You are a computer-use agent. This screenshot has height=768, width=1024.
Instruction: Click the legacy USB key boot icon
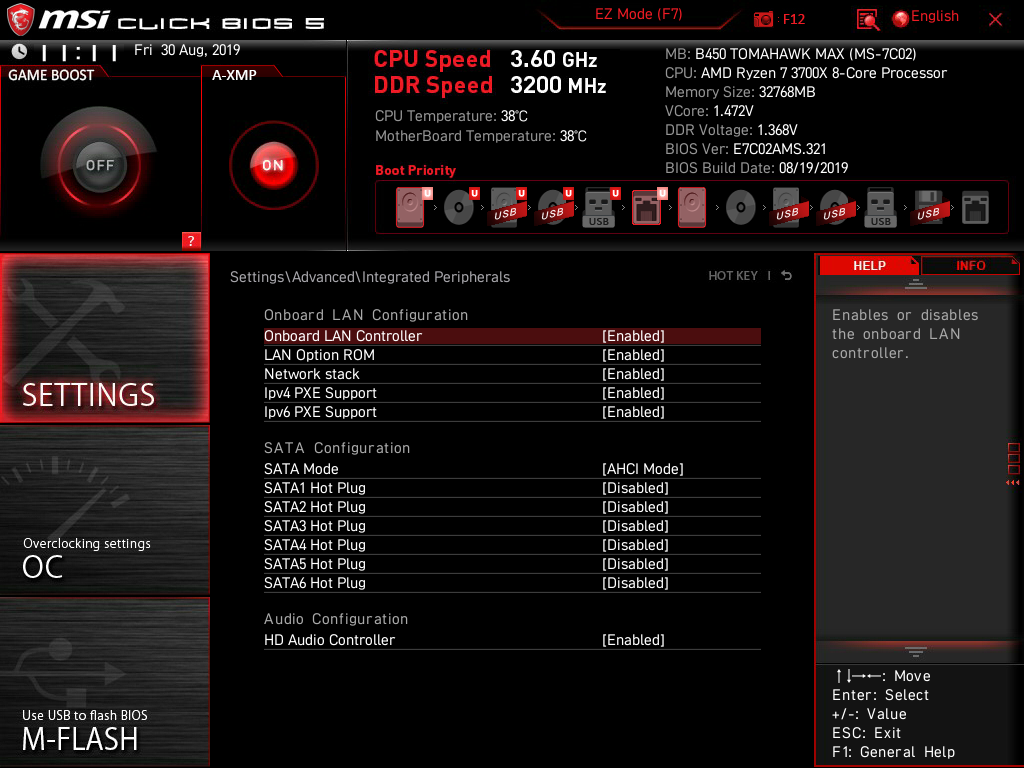click(880, 208)
